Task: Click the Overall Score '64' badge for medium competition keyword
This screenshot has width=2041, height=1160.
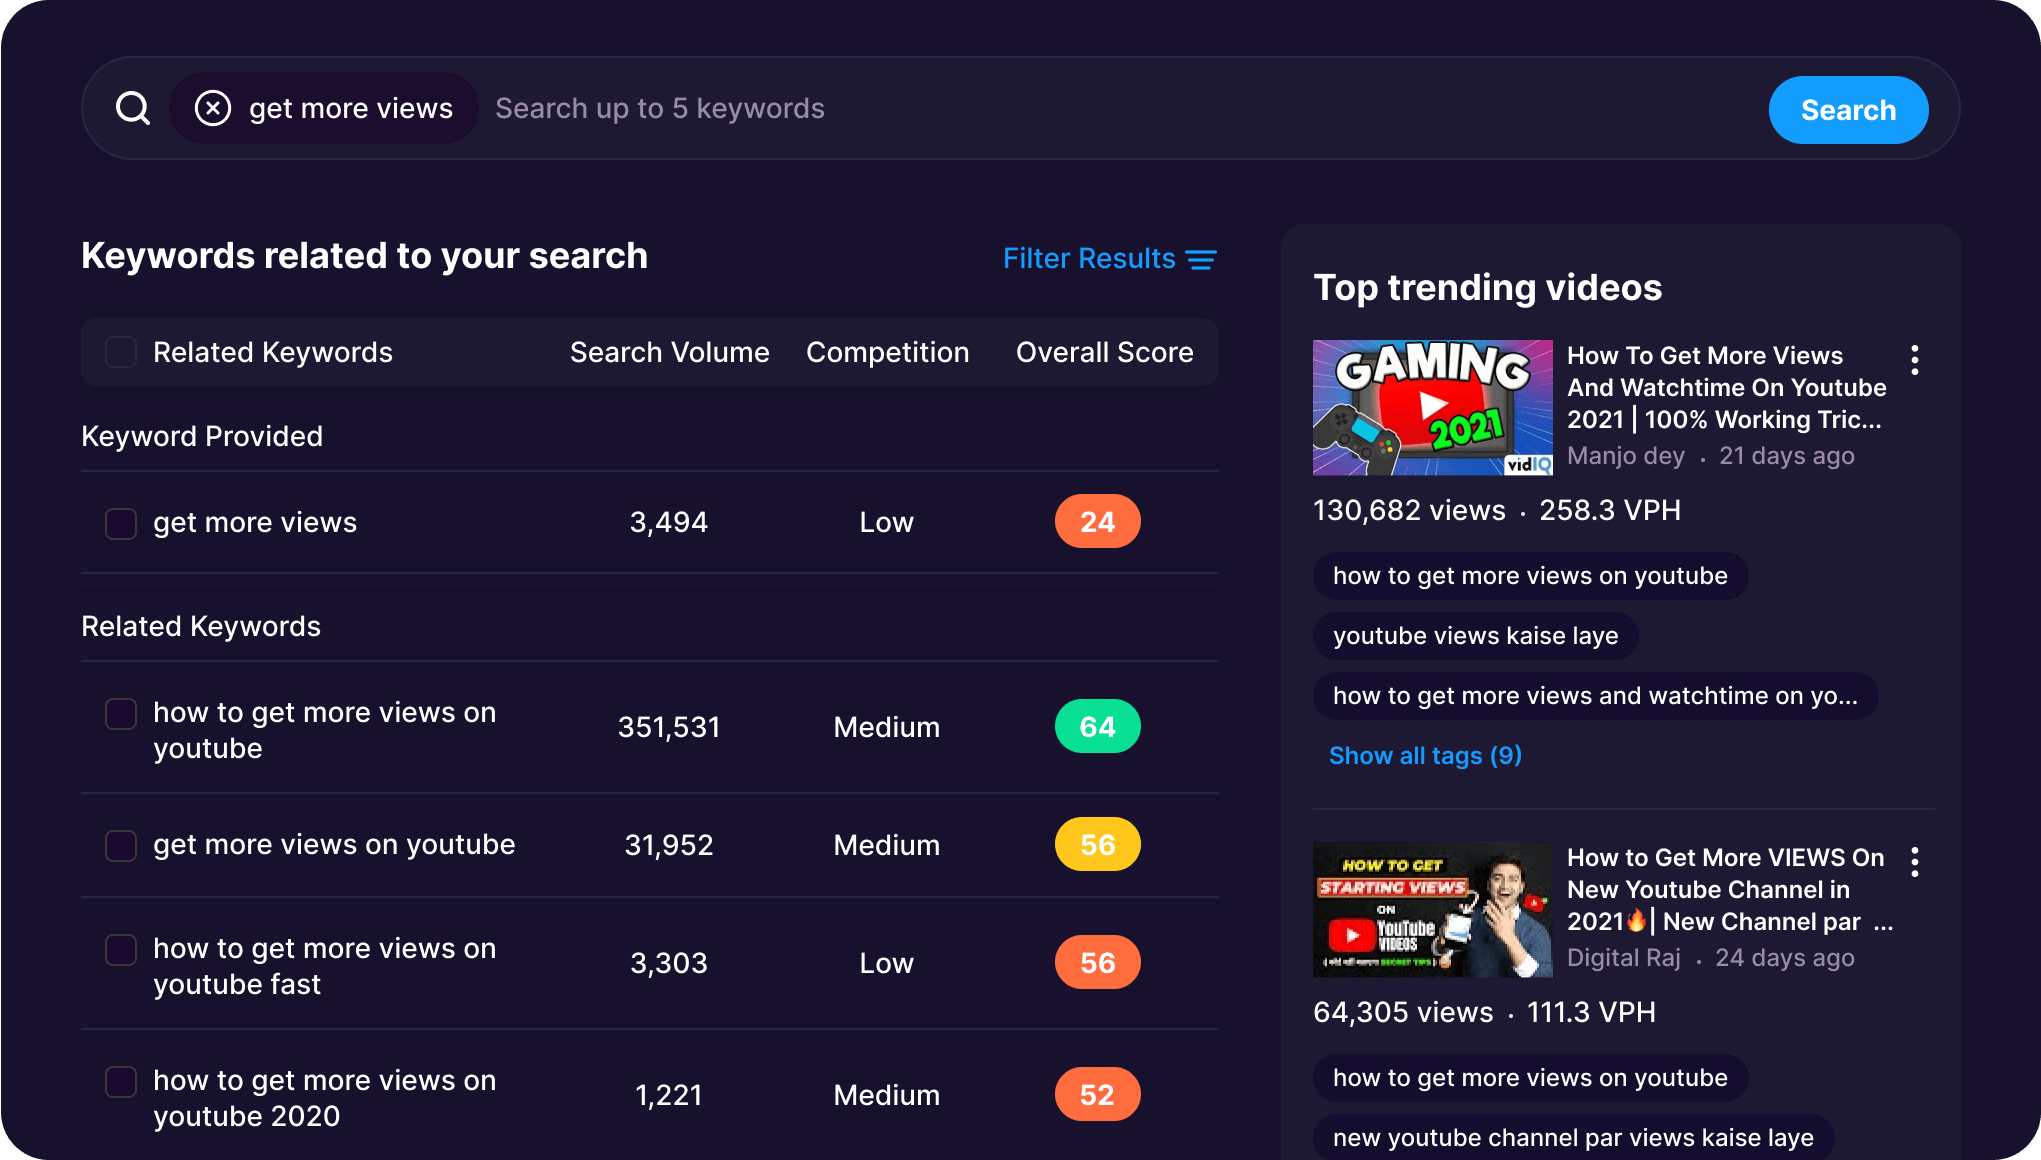Action: [x=1098, y=727]
